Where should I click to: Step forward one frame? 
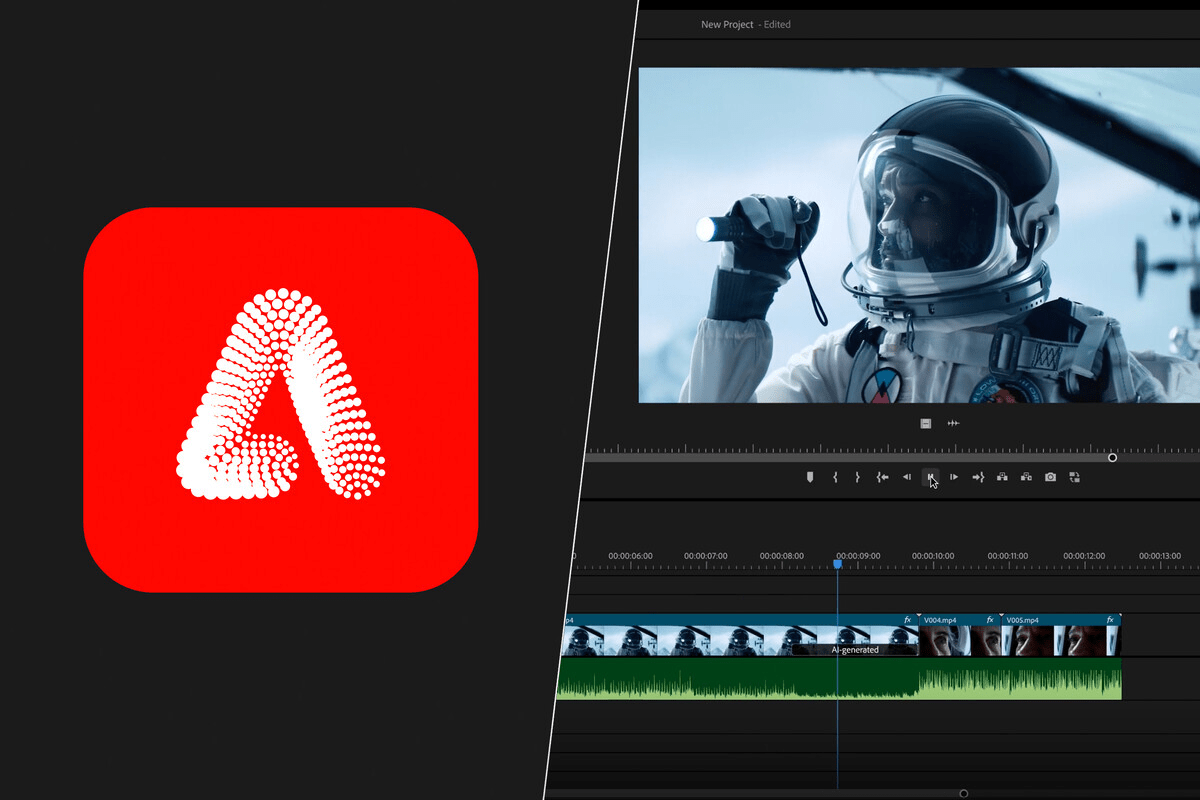pos(954,478)
